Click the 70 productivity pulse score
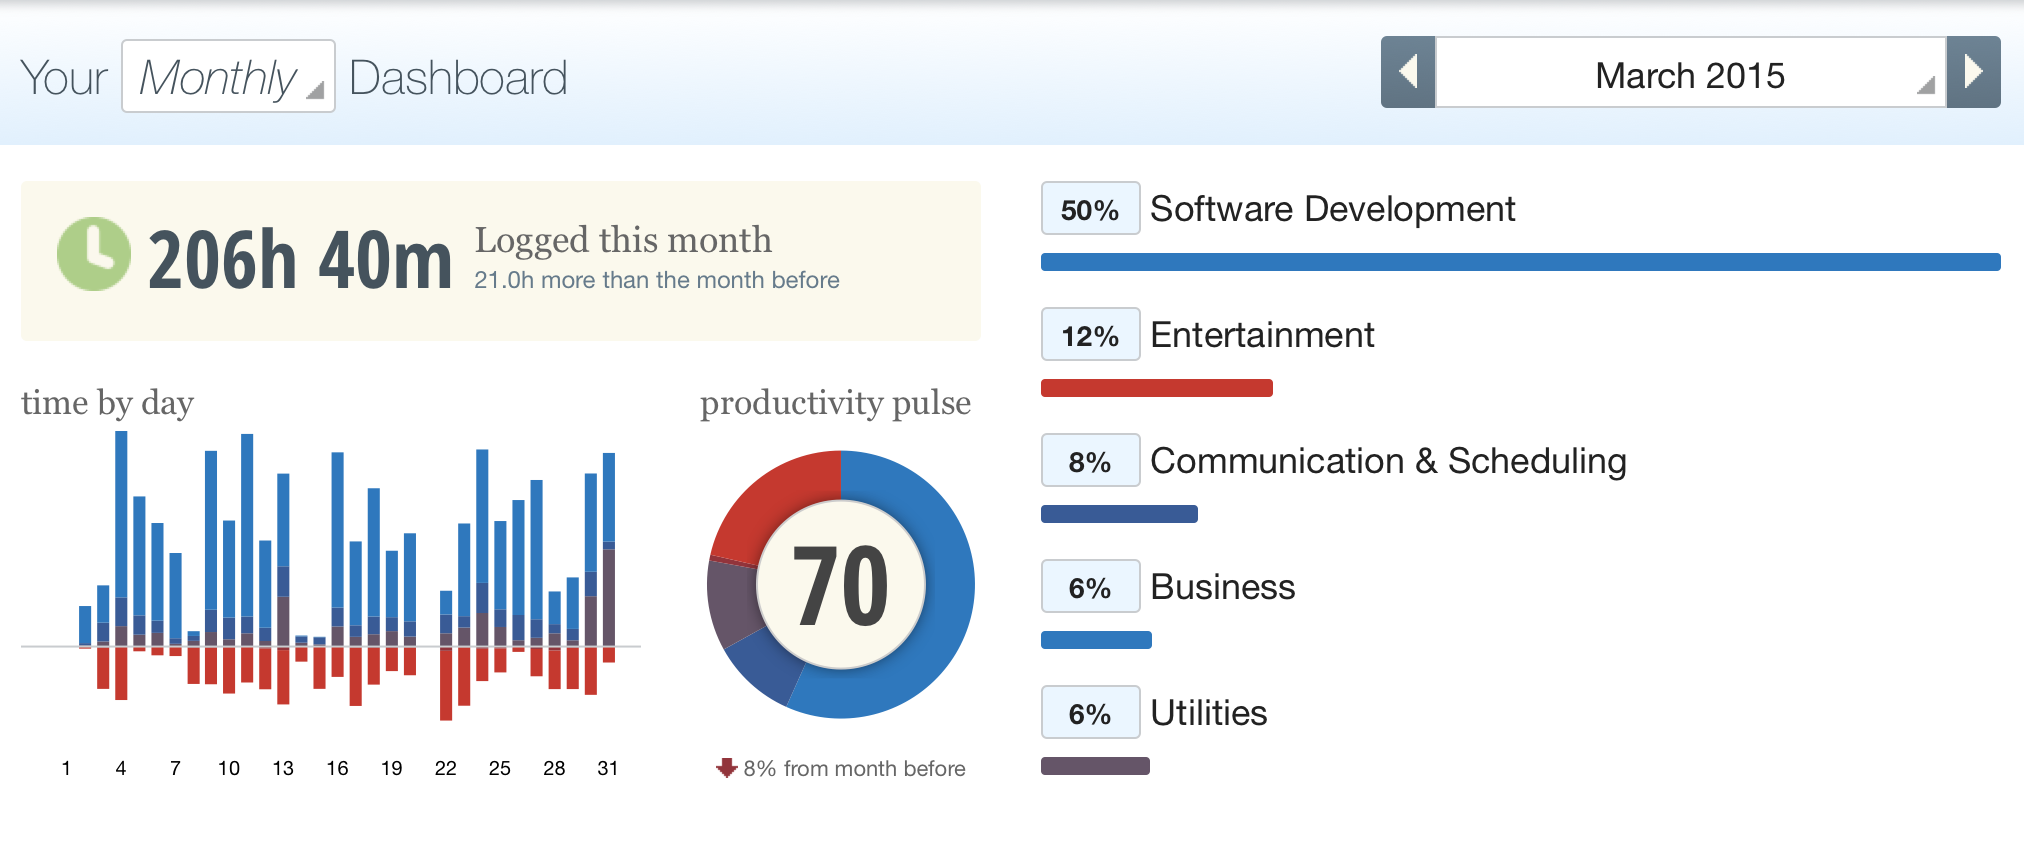The height and width of the screenshot is (844, 2024). point(841,586)
